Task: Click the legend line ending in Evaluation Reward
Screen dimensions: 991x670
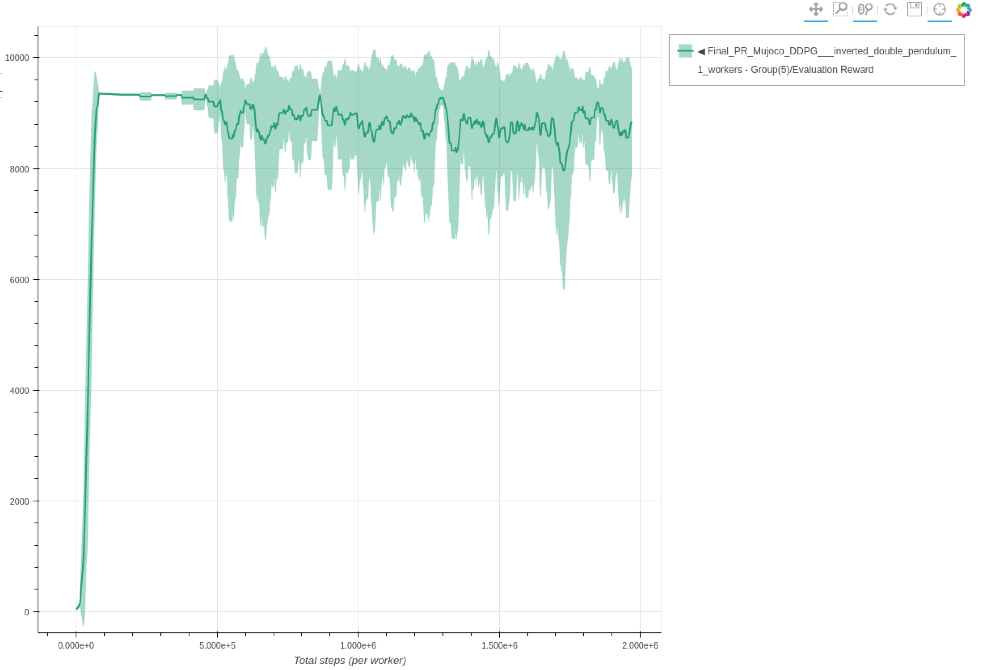Action: (x=785, y=70)
